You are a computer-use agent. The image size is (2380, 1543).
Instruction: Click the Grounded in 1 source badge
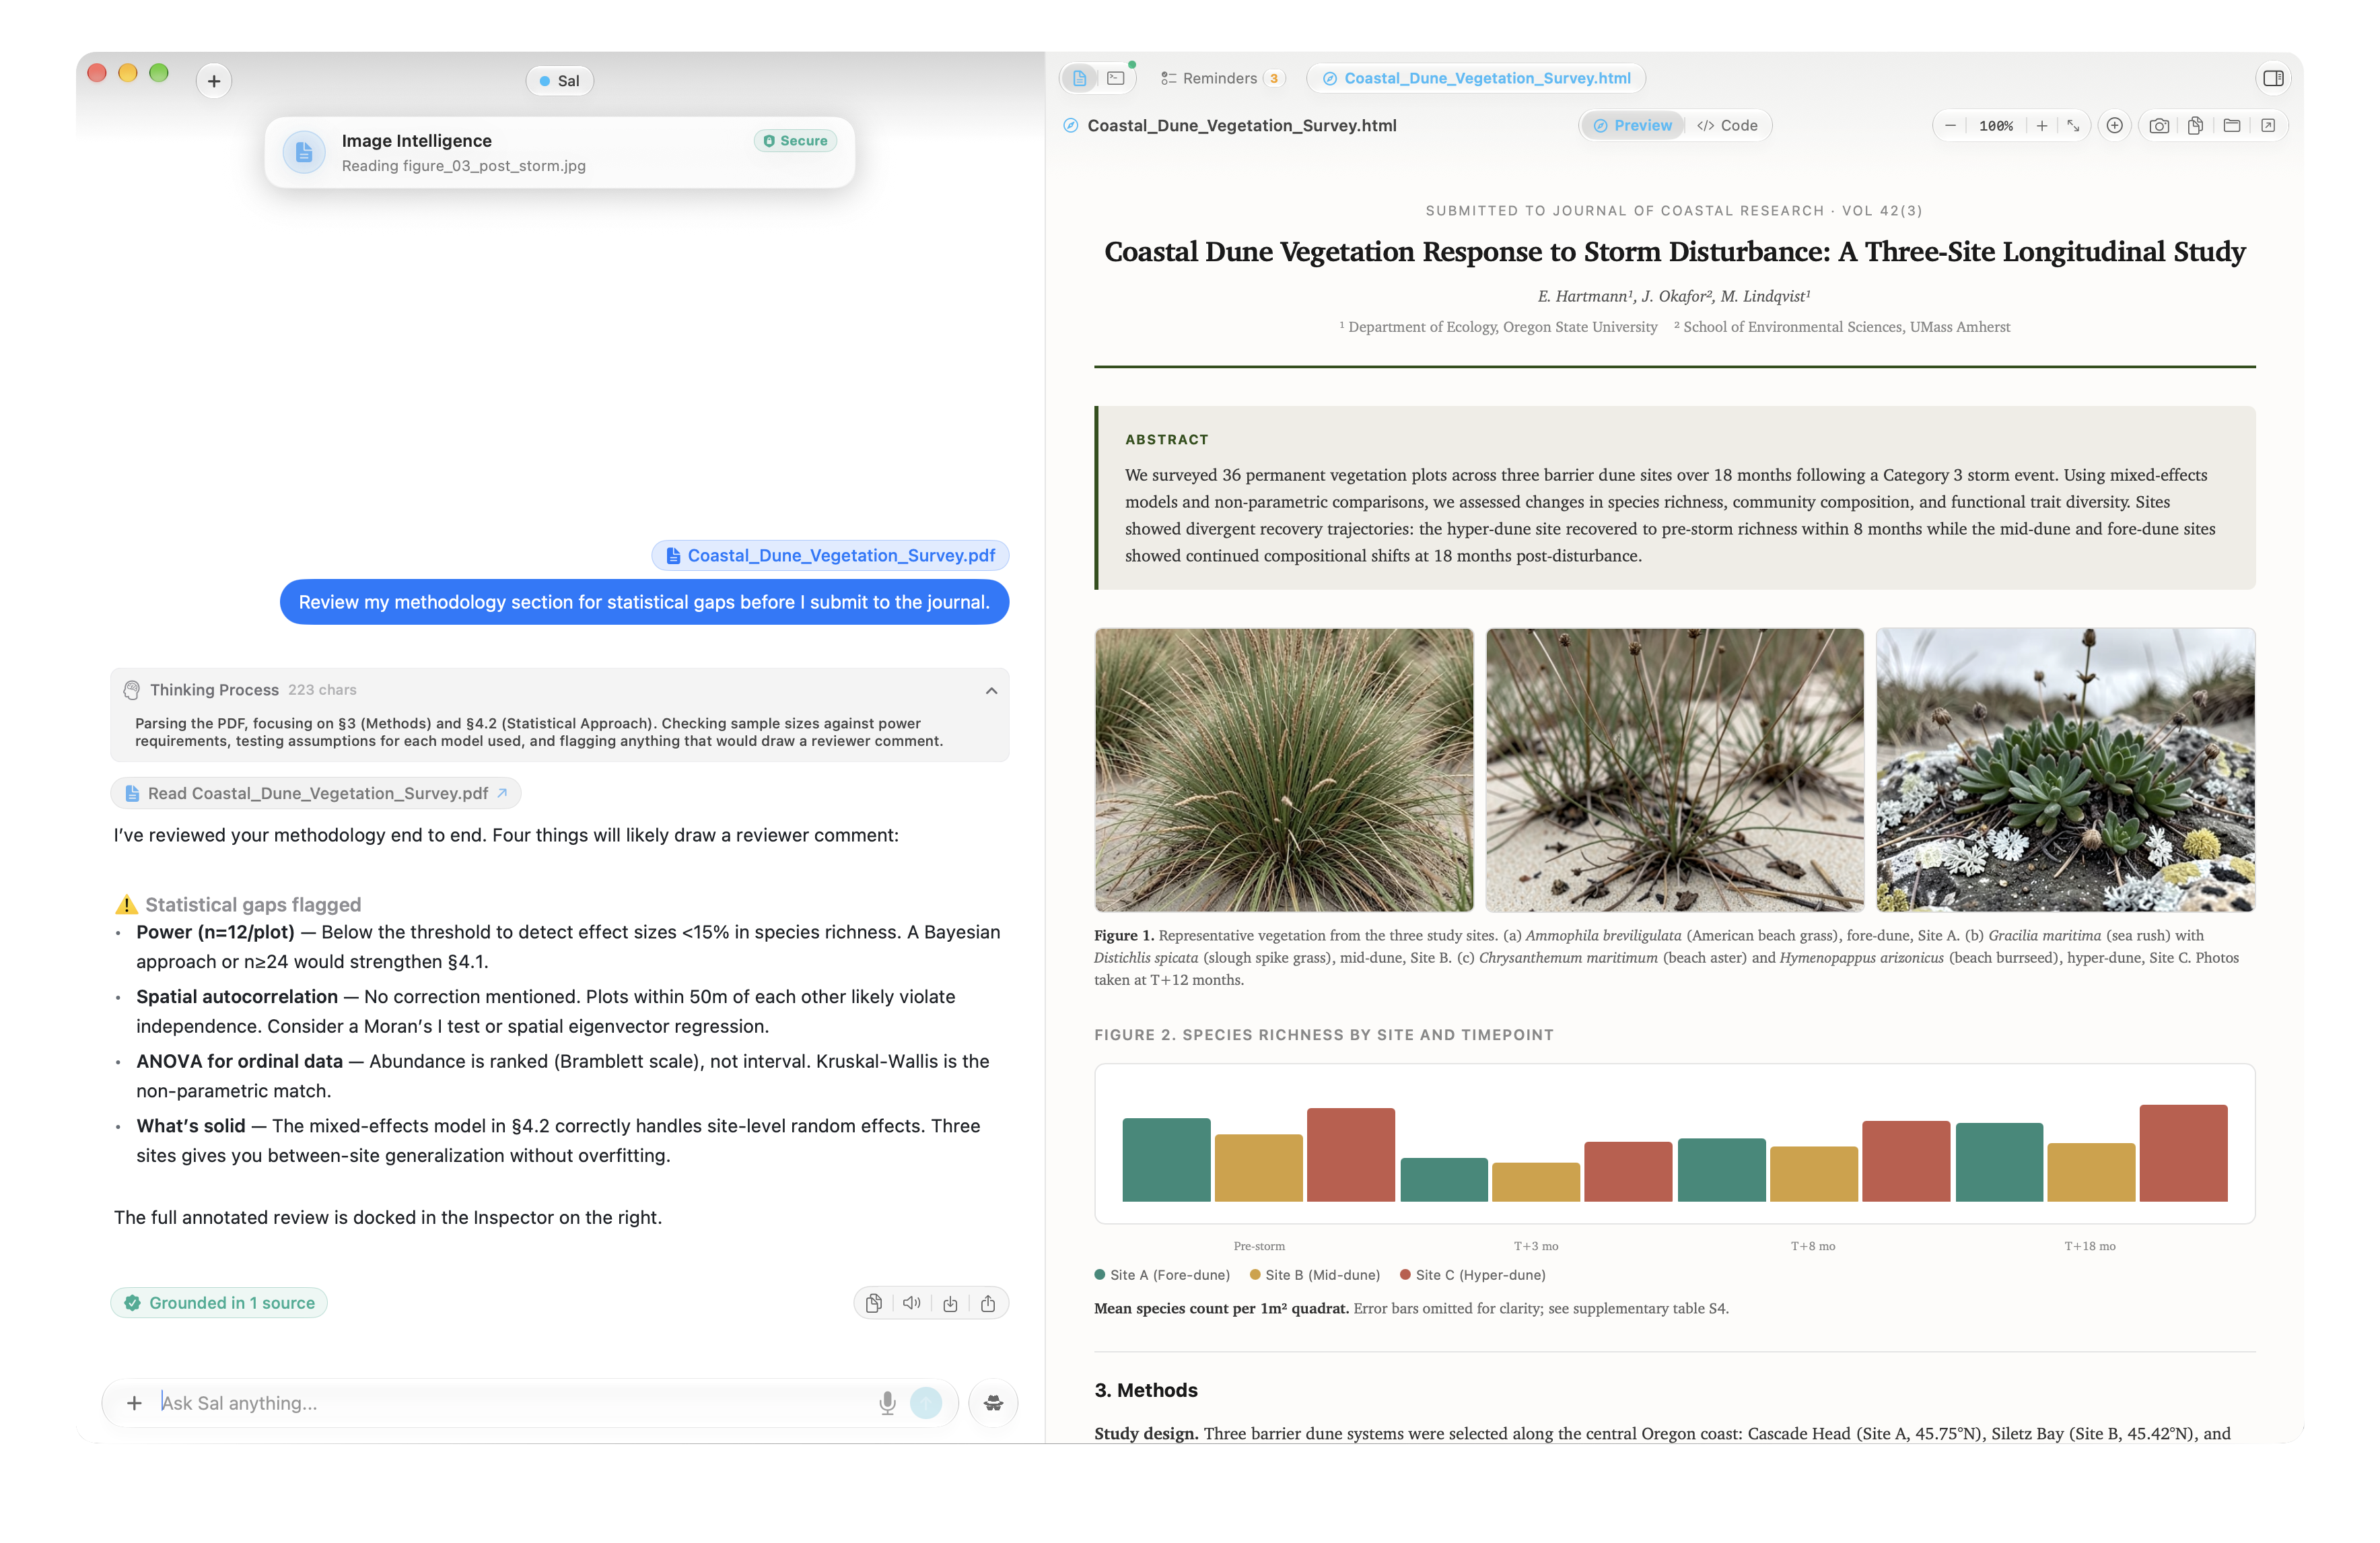pos(219,1303)
